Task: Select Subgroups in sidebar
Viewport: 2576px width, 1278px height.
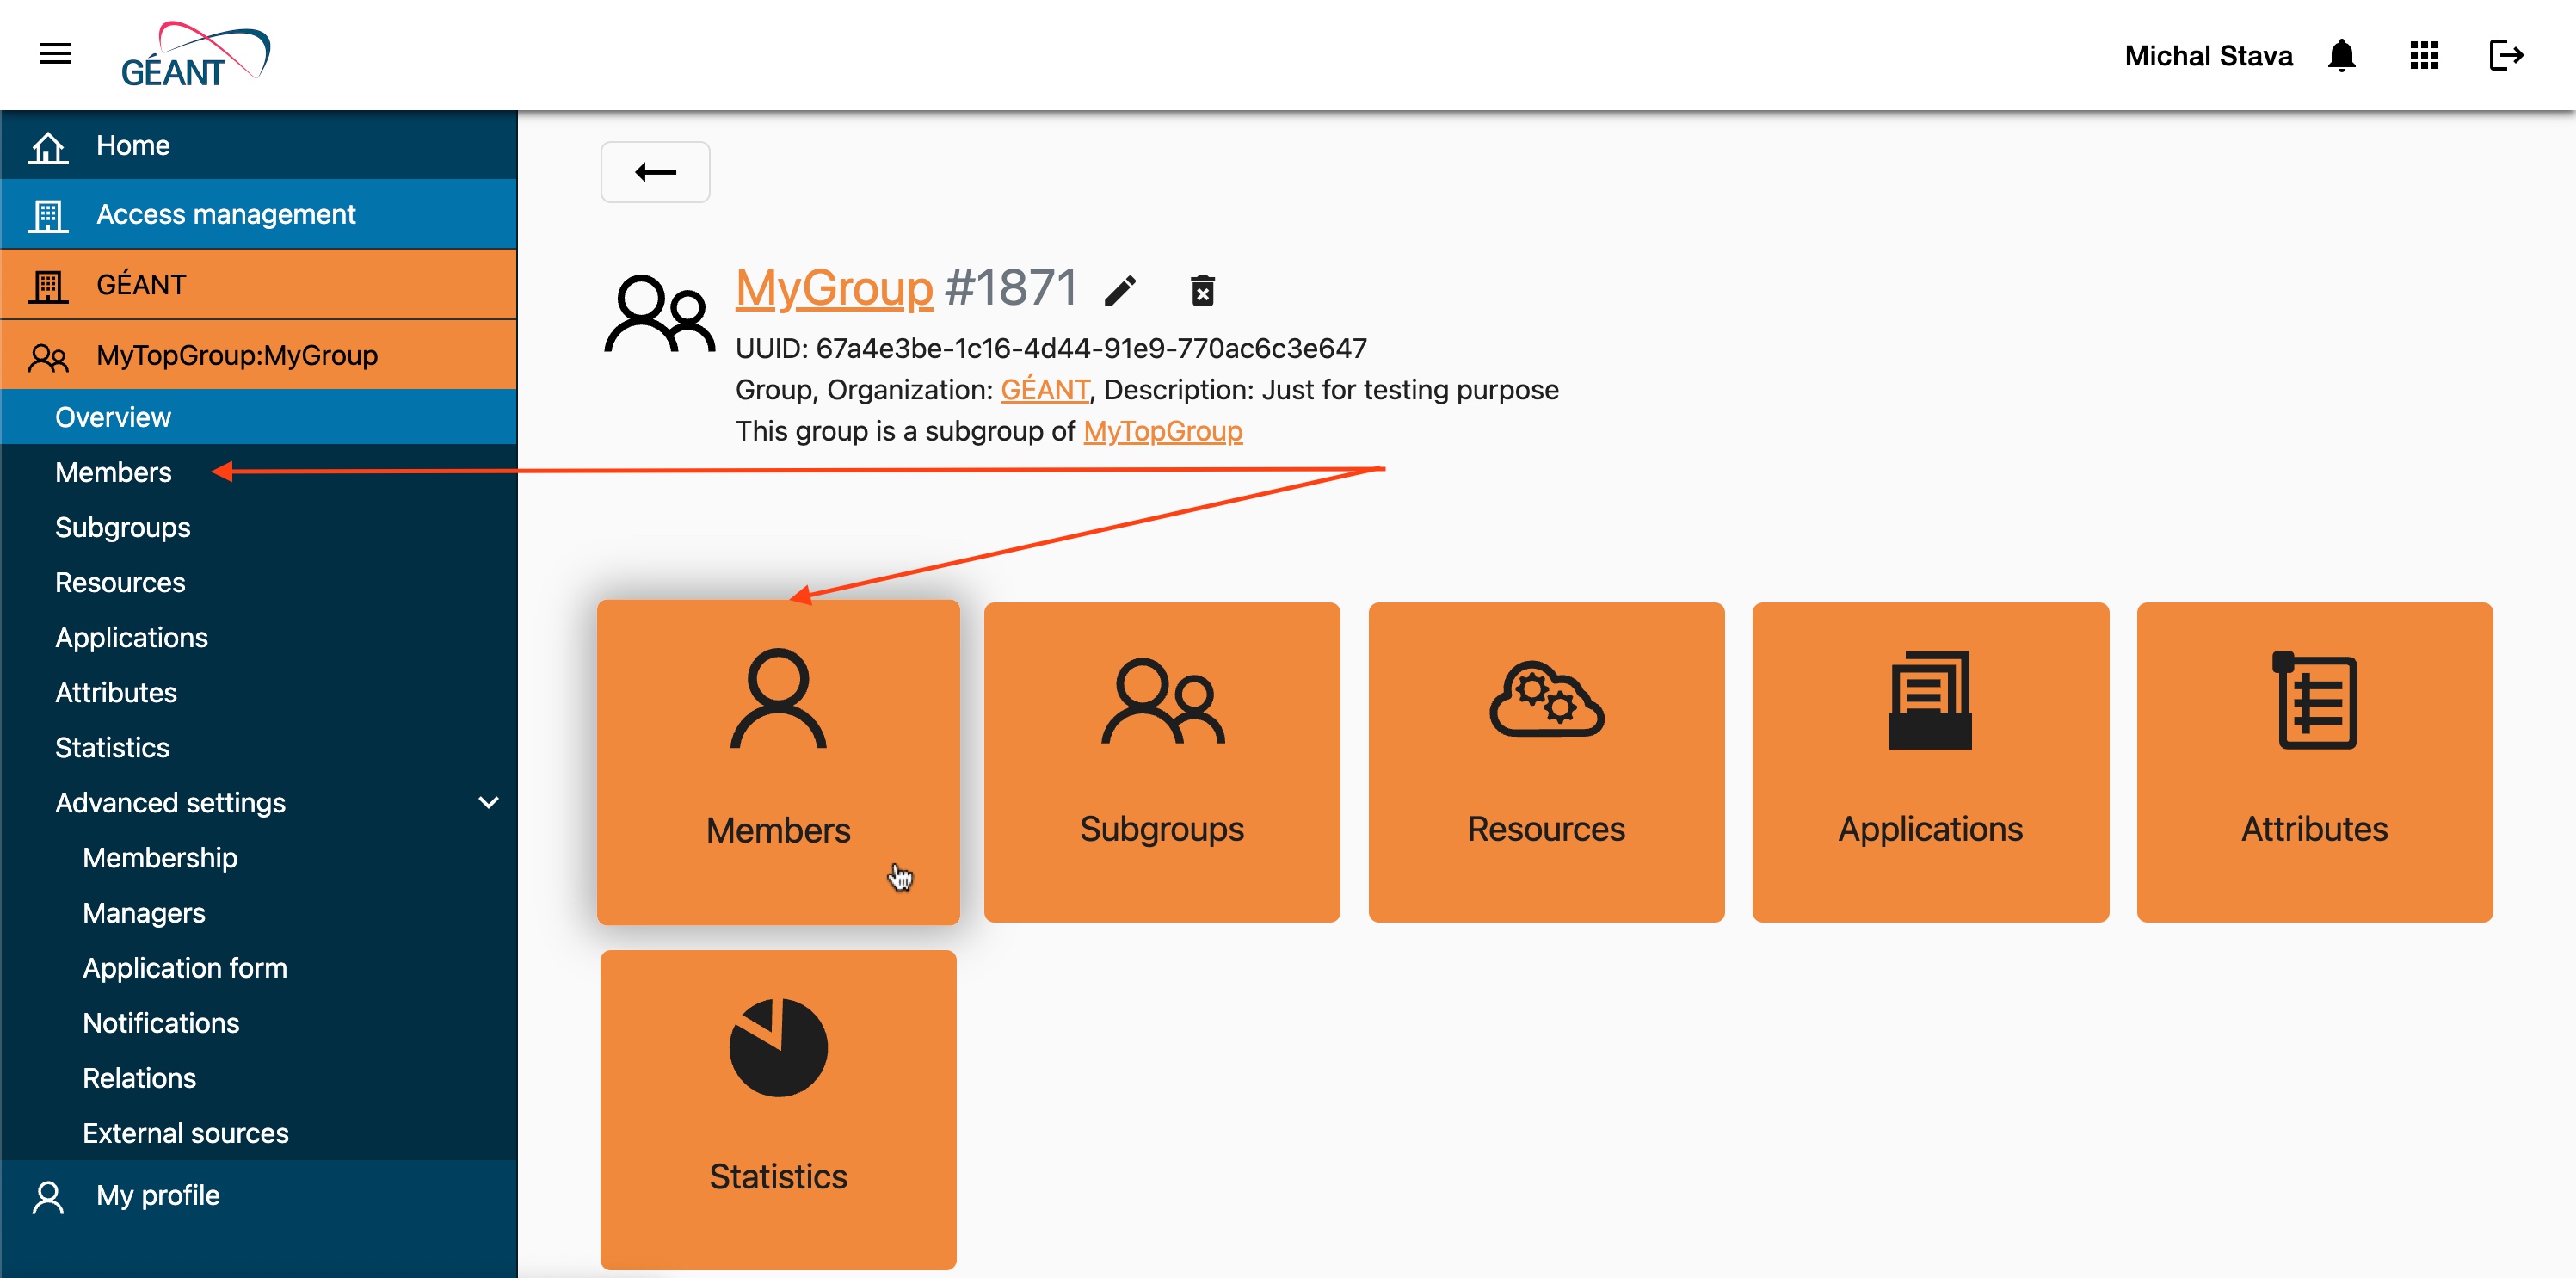Action: (259, 527)
